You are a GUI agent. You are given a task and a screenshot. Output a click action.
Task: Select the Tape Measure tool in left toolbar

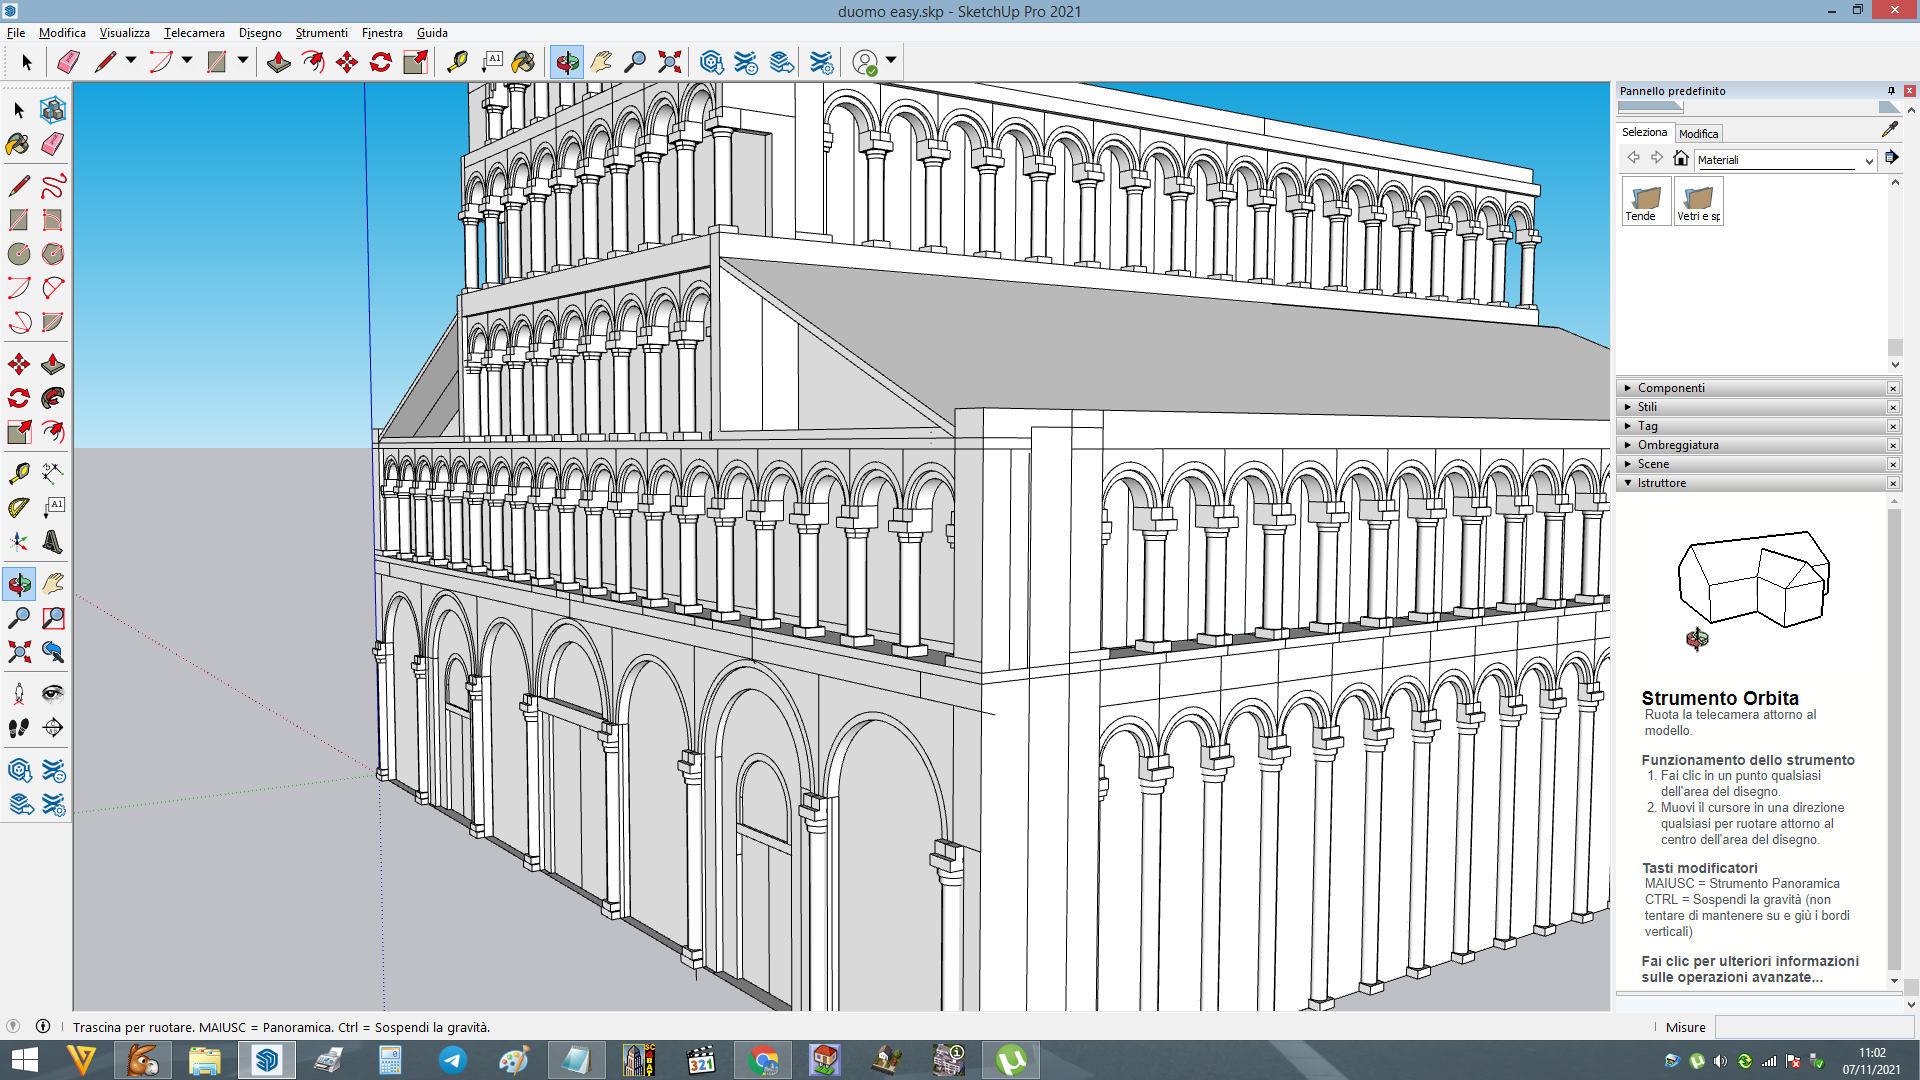coord(18,473)
